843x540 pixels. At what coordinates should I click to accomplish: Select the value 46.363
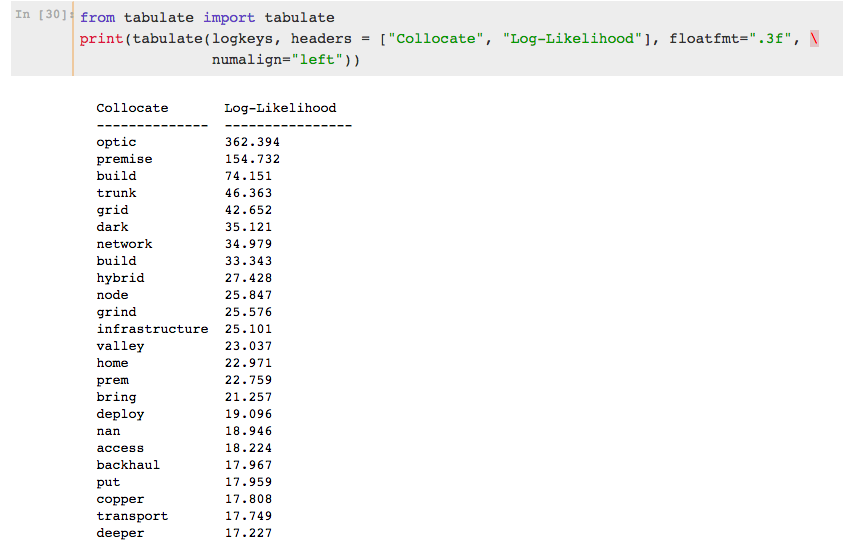coord(248,193)
